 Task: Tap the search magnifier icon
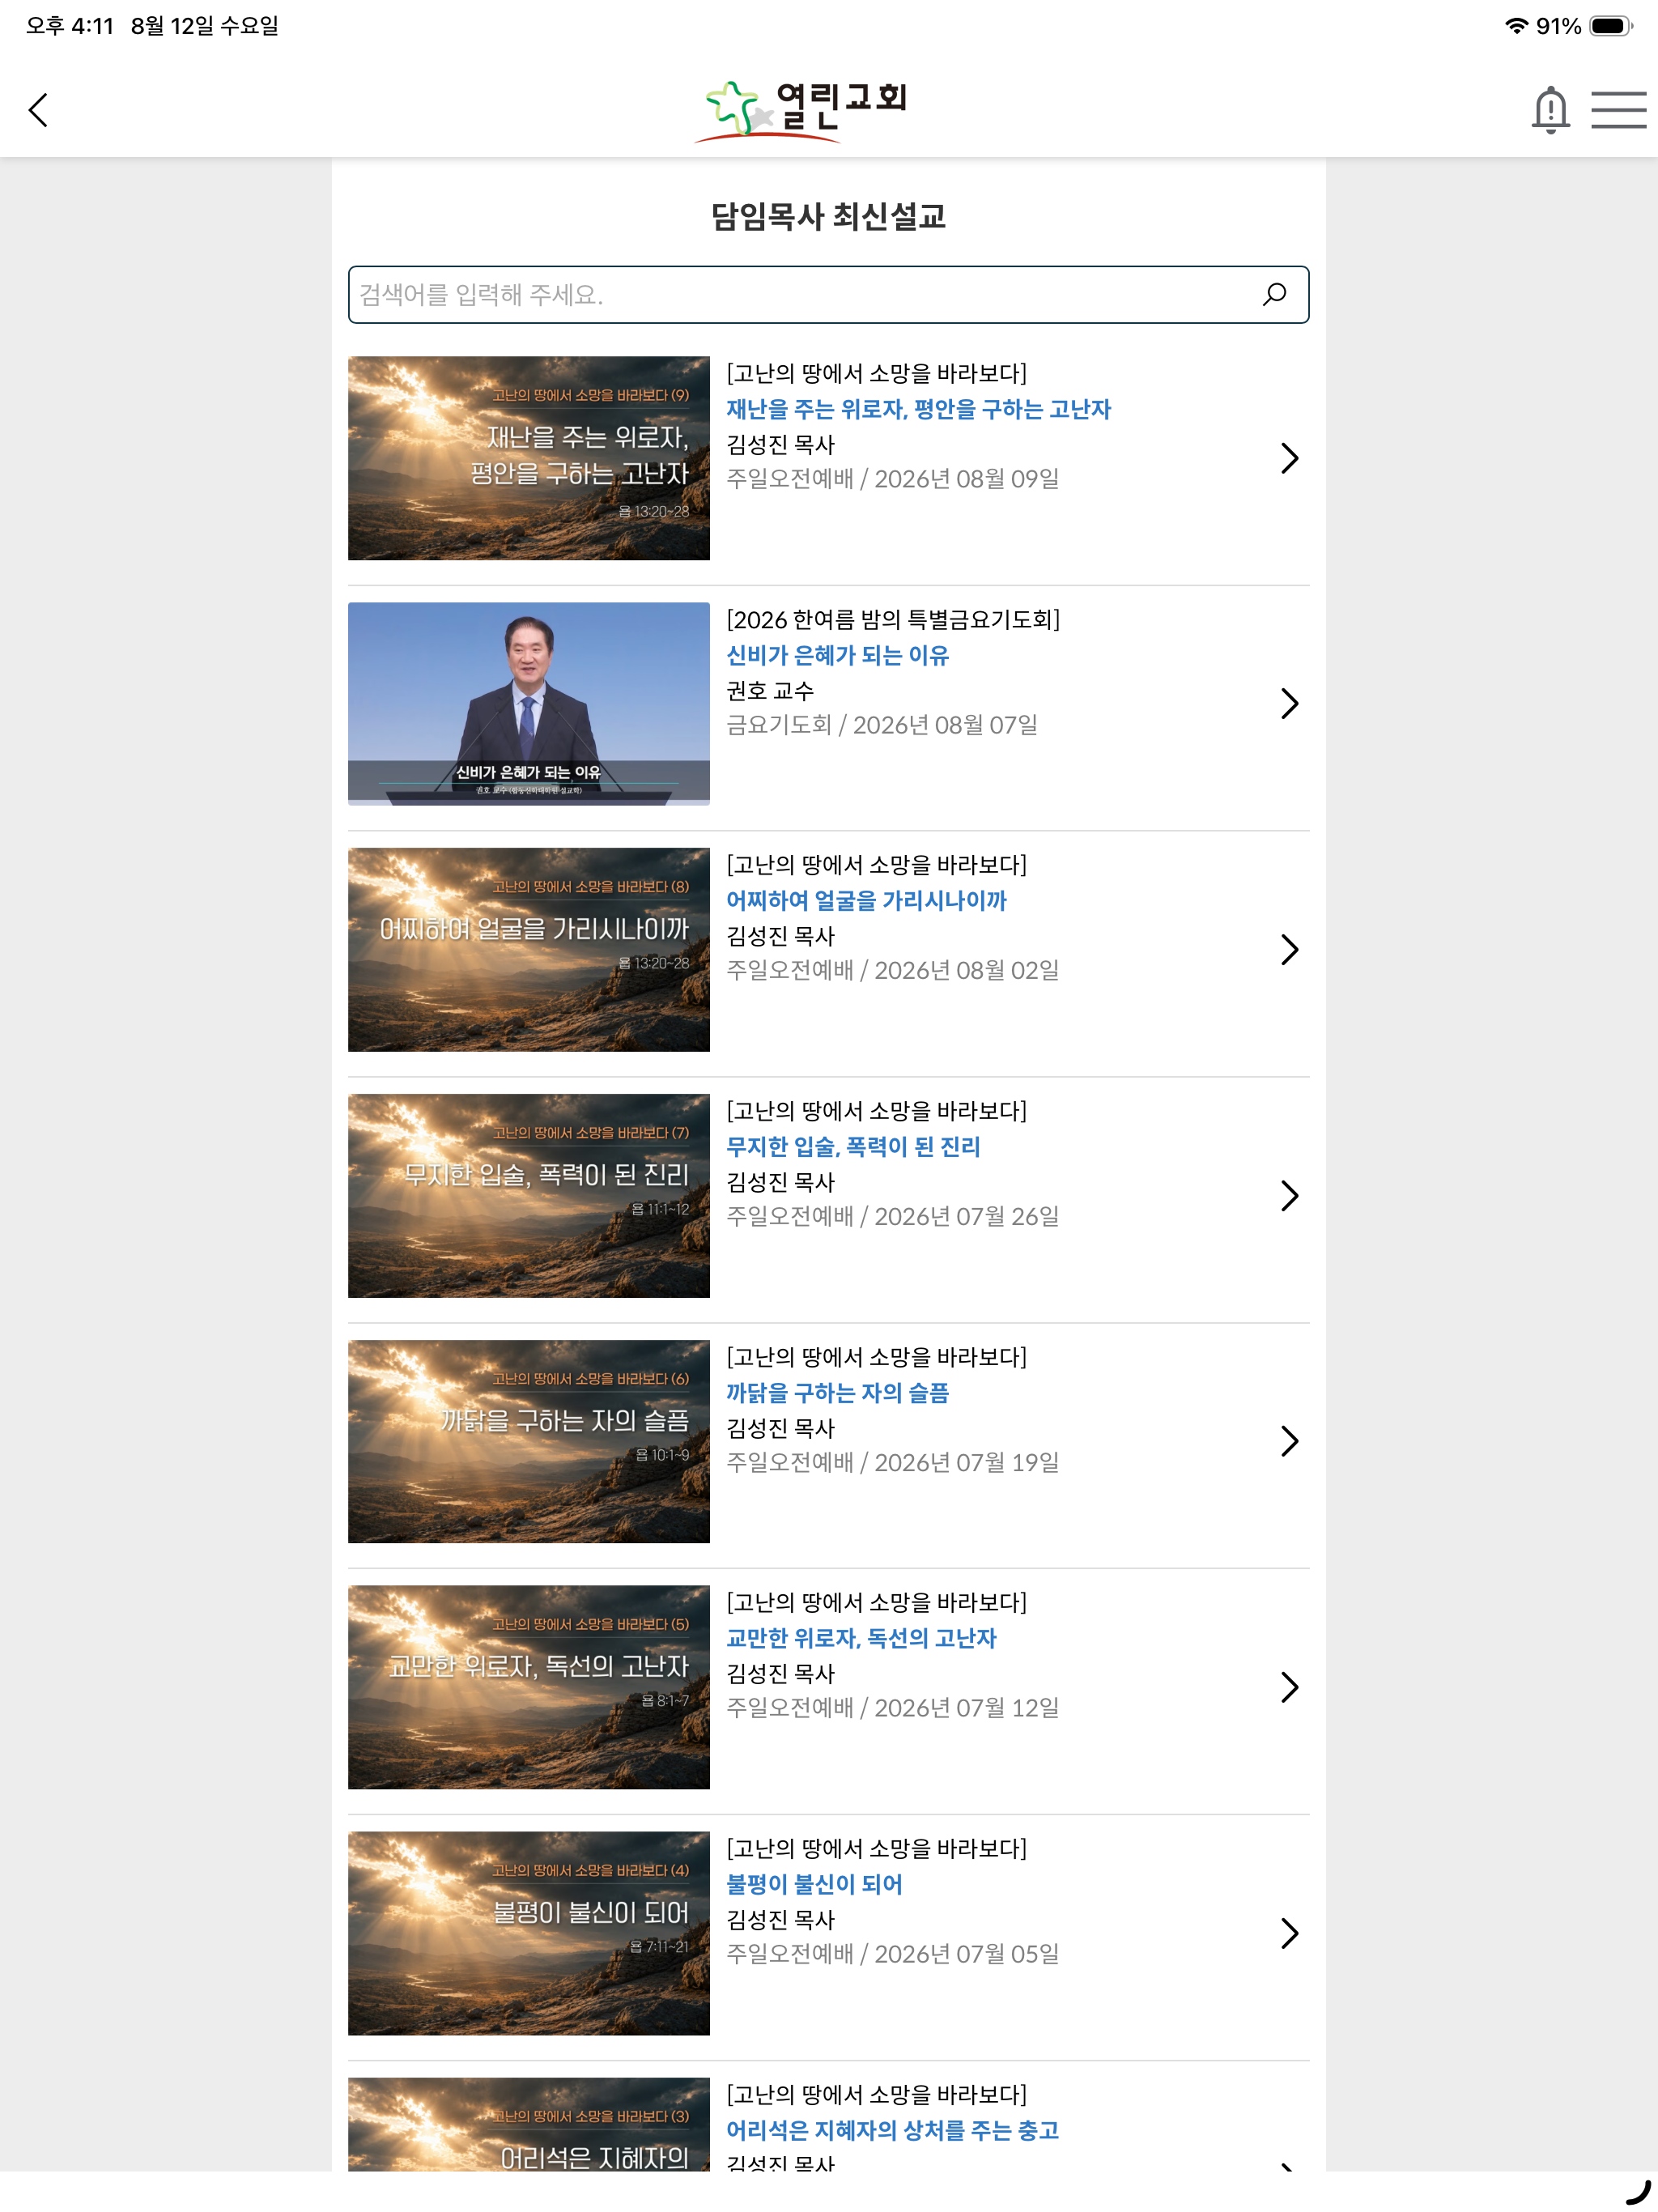coord(1274,294)
